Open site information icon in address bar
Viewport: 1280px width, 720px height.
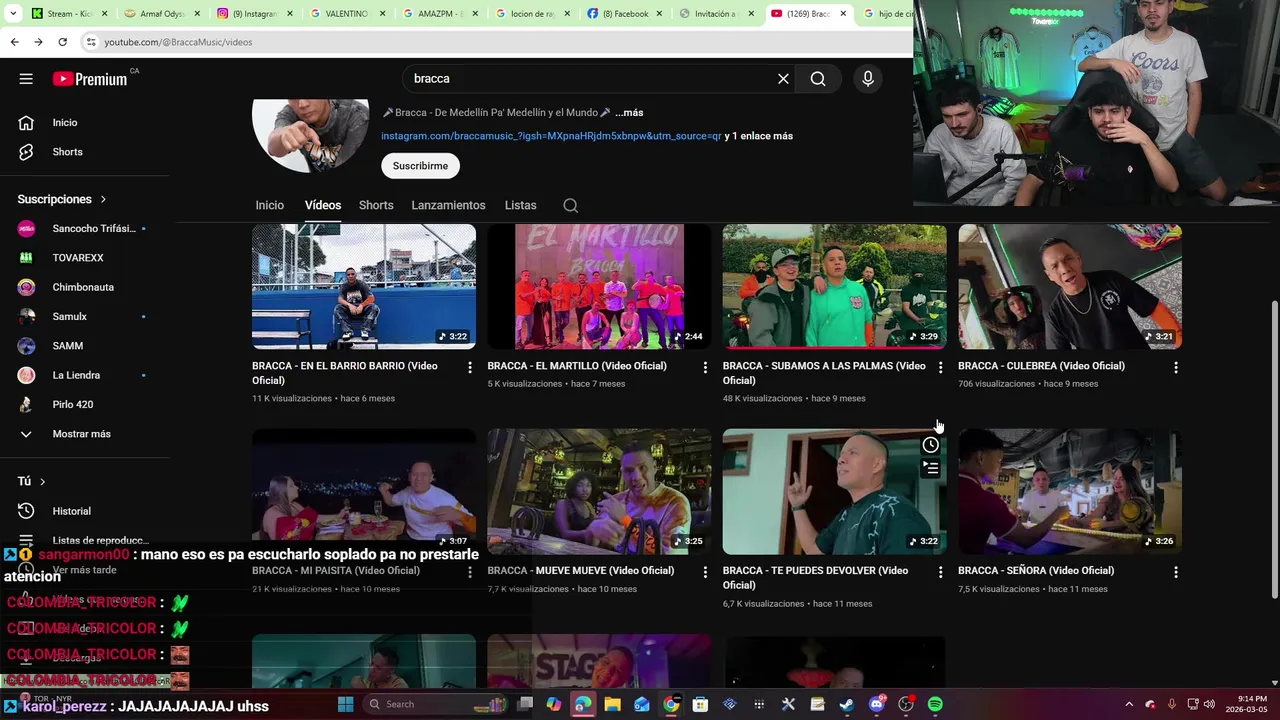tap(91, 42)
